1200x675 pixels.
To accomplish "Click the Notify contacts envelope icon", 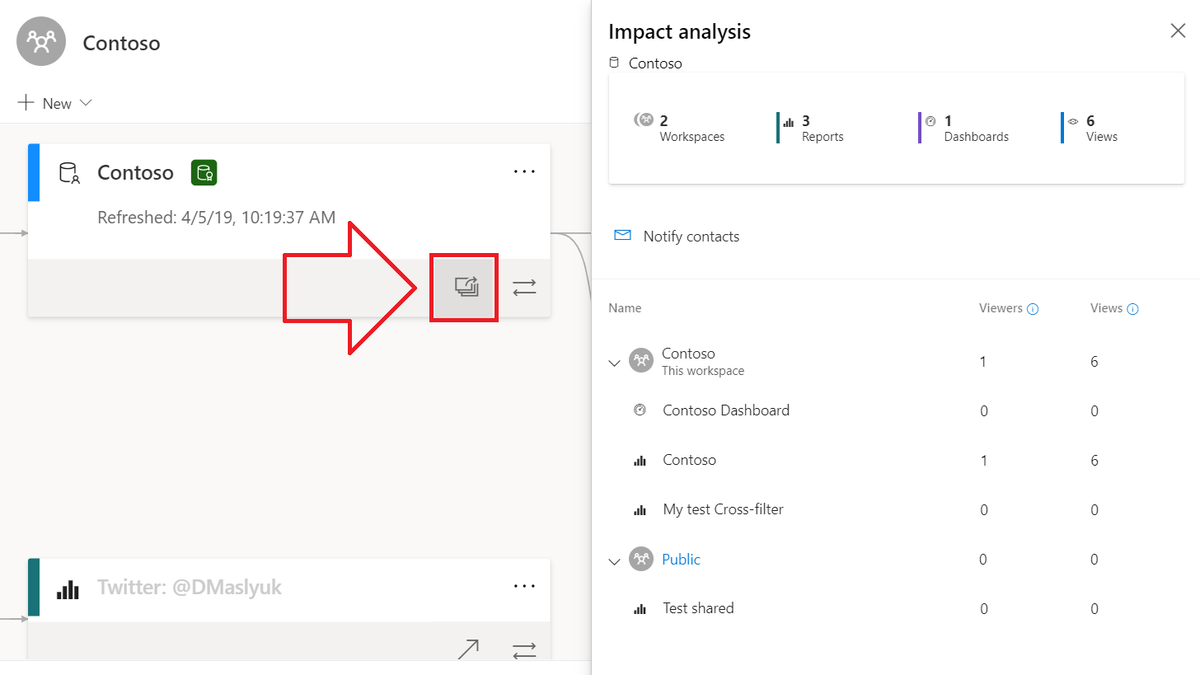I will (623, 236).
